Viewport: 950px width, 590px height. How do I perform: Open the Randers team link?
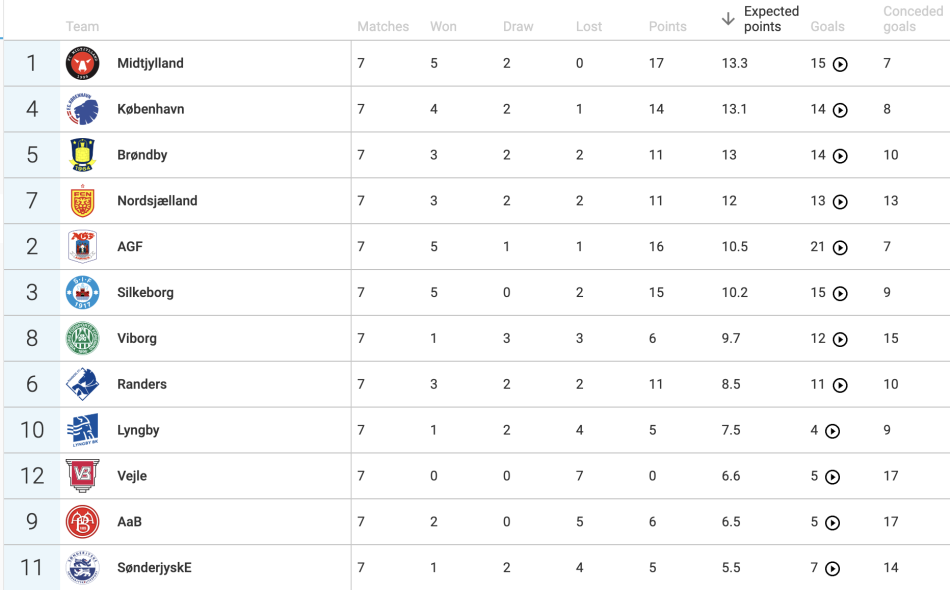(142, 384)
